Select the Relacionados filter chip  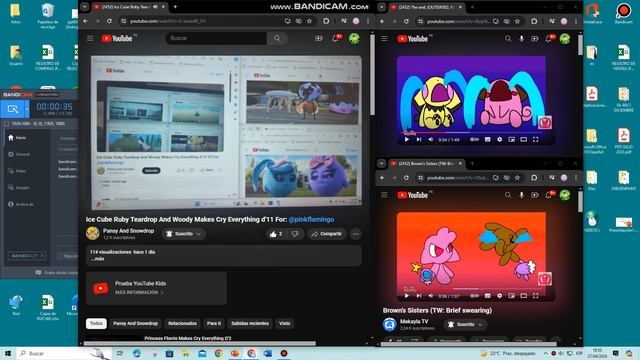tap(182, 323)
